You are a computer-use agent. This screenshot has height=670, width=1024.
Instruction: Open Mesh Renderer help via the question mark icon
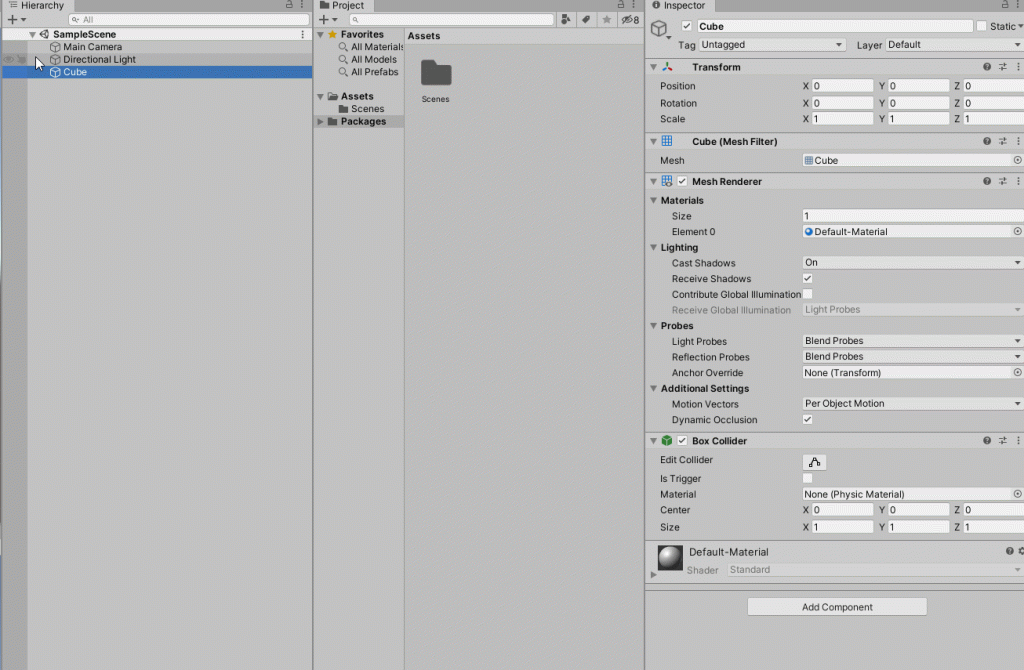pos(987,181)
